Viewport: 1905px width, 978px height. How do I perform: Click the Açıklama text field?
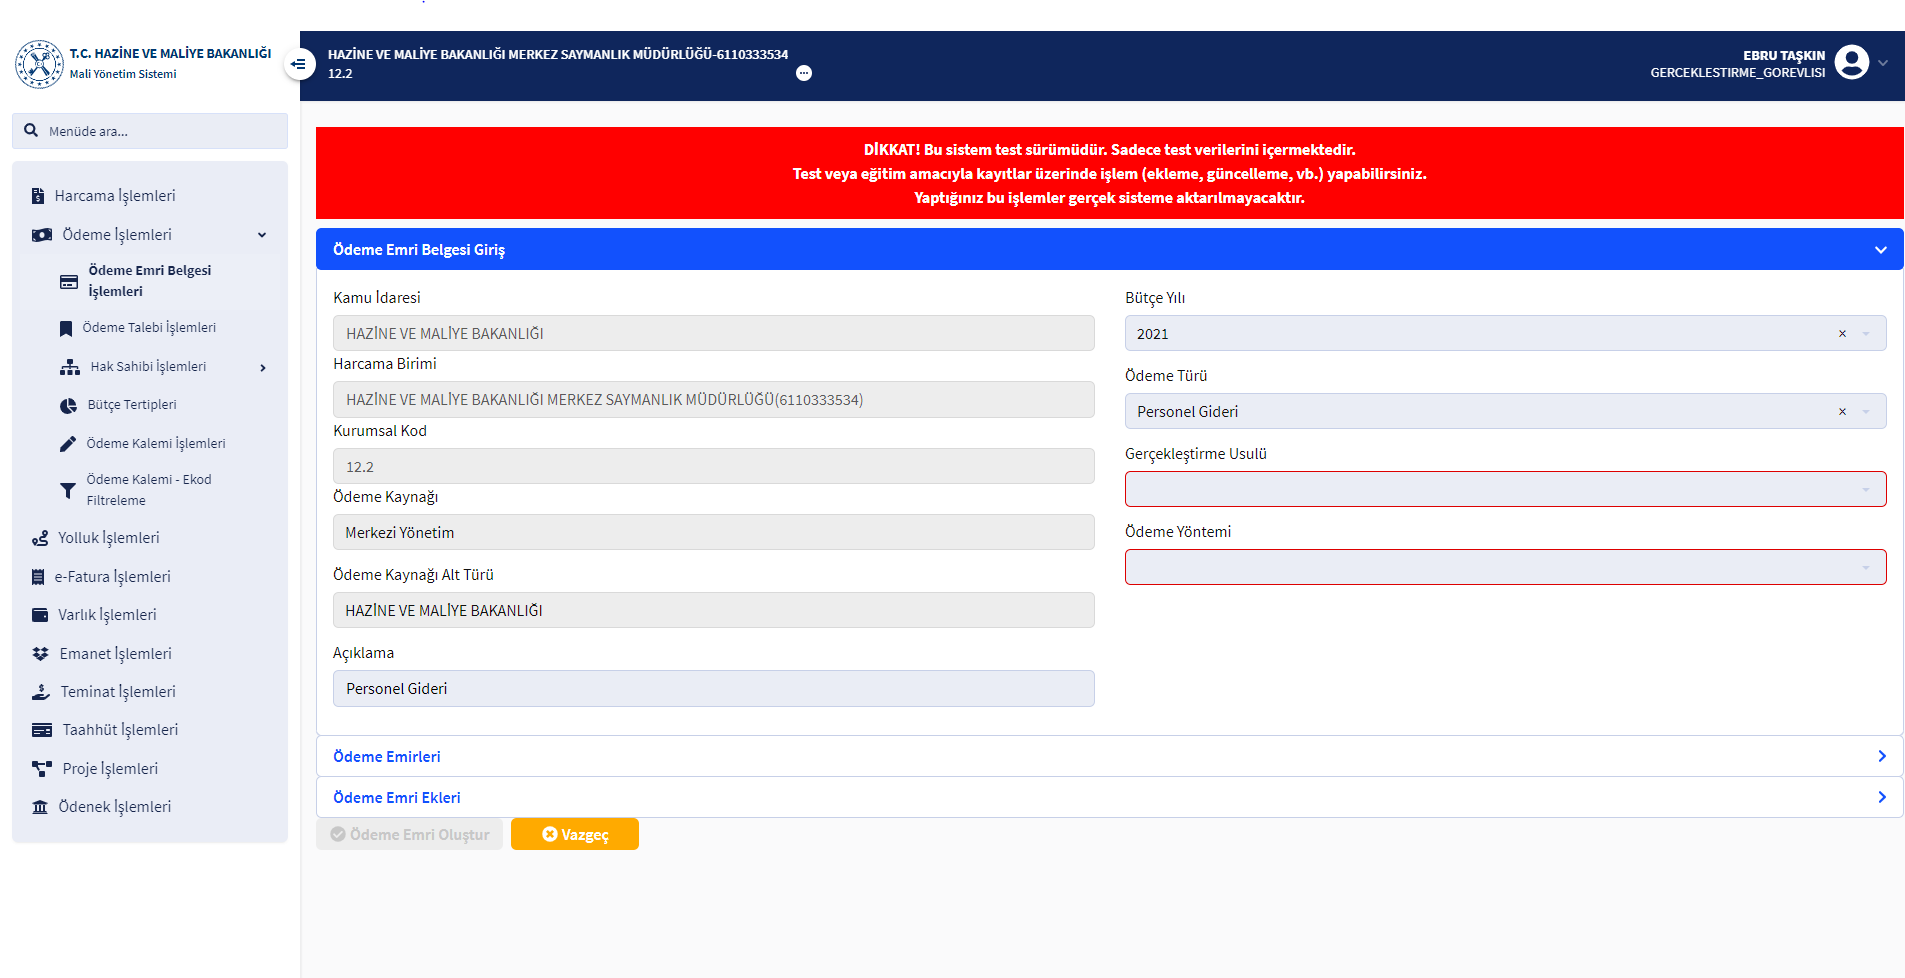click(713, 689)
